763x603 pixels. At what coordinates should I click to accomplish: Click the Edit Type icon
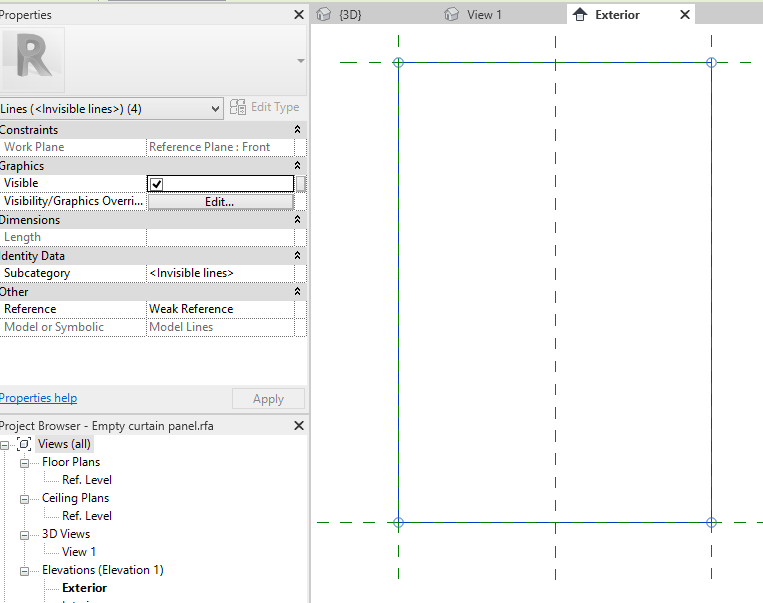tap(237, 107)
